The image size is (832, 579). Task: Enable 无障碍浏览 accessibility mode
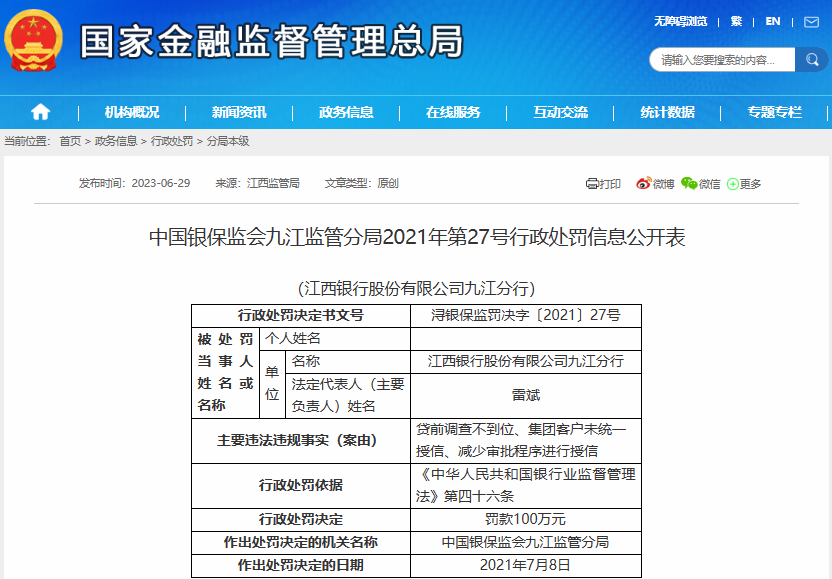680,21
